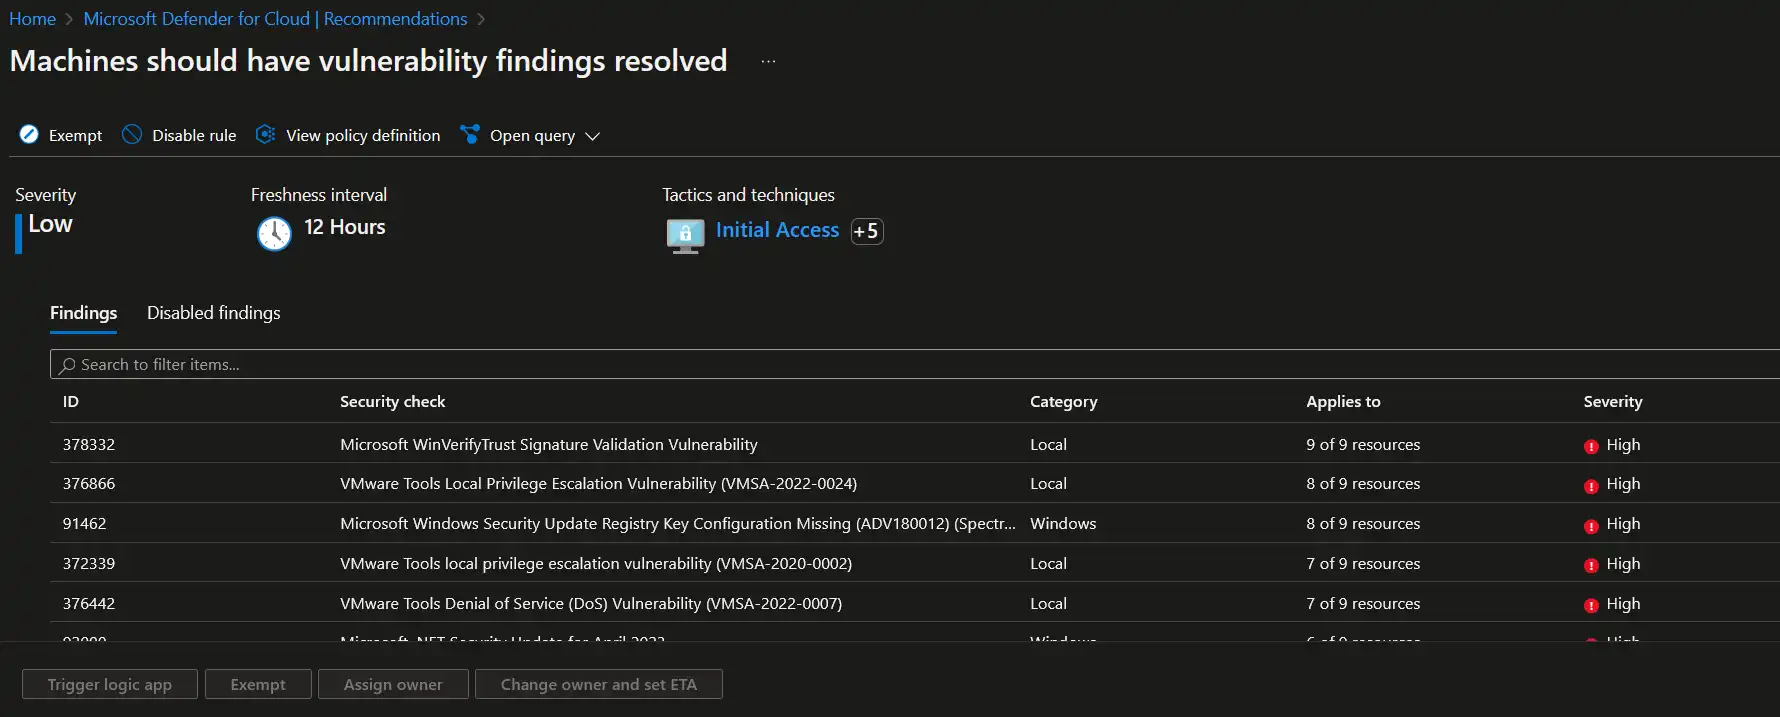Click the search magnifier icon in filter box
Image resolution: width=1780 pixels, height=717 pixels.
tap(67, 365)
